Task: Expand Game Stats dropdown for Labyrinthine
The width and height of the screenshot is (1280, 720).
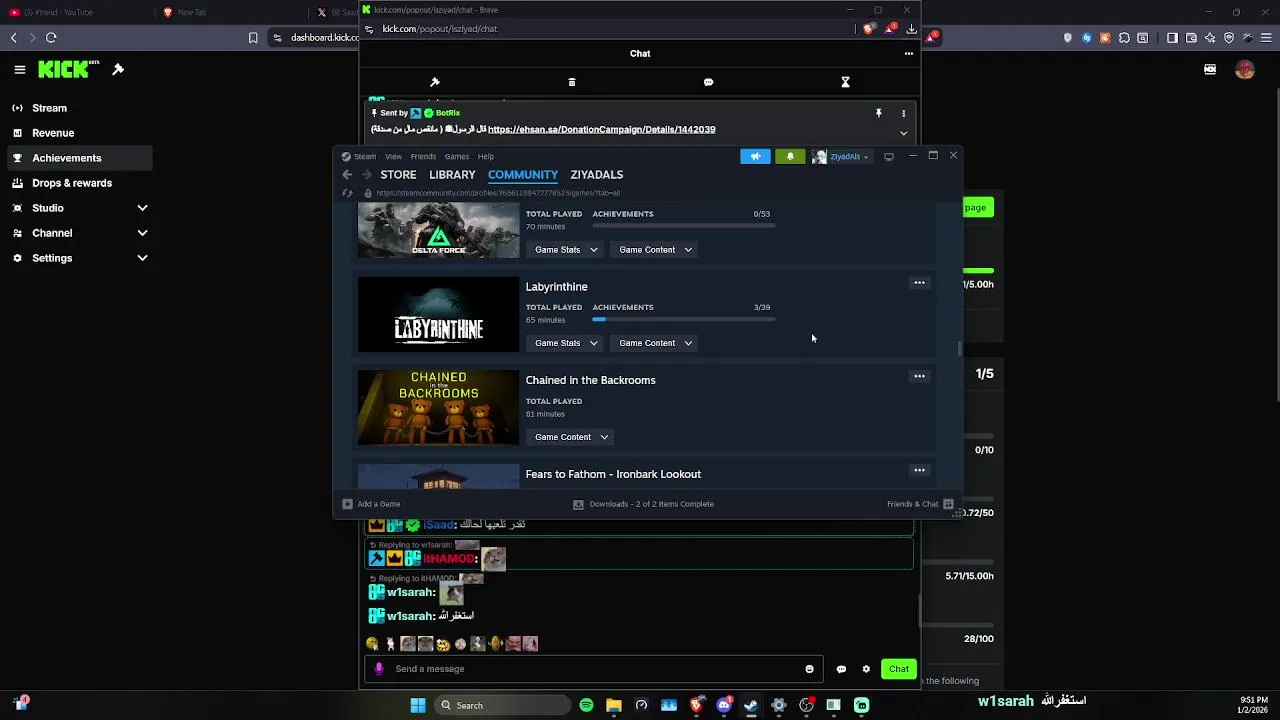Action: (566, 343)
